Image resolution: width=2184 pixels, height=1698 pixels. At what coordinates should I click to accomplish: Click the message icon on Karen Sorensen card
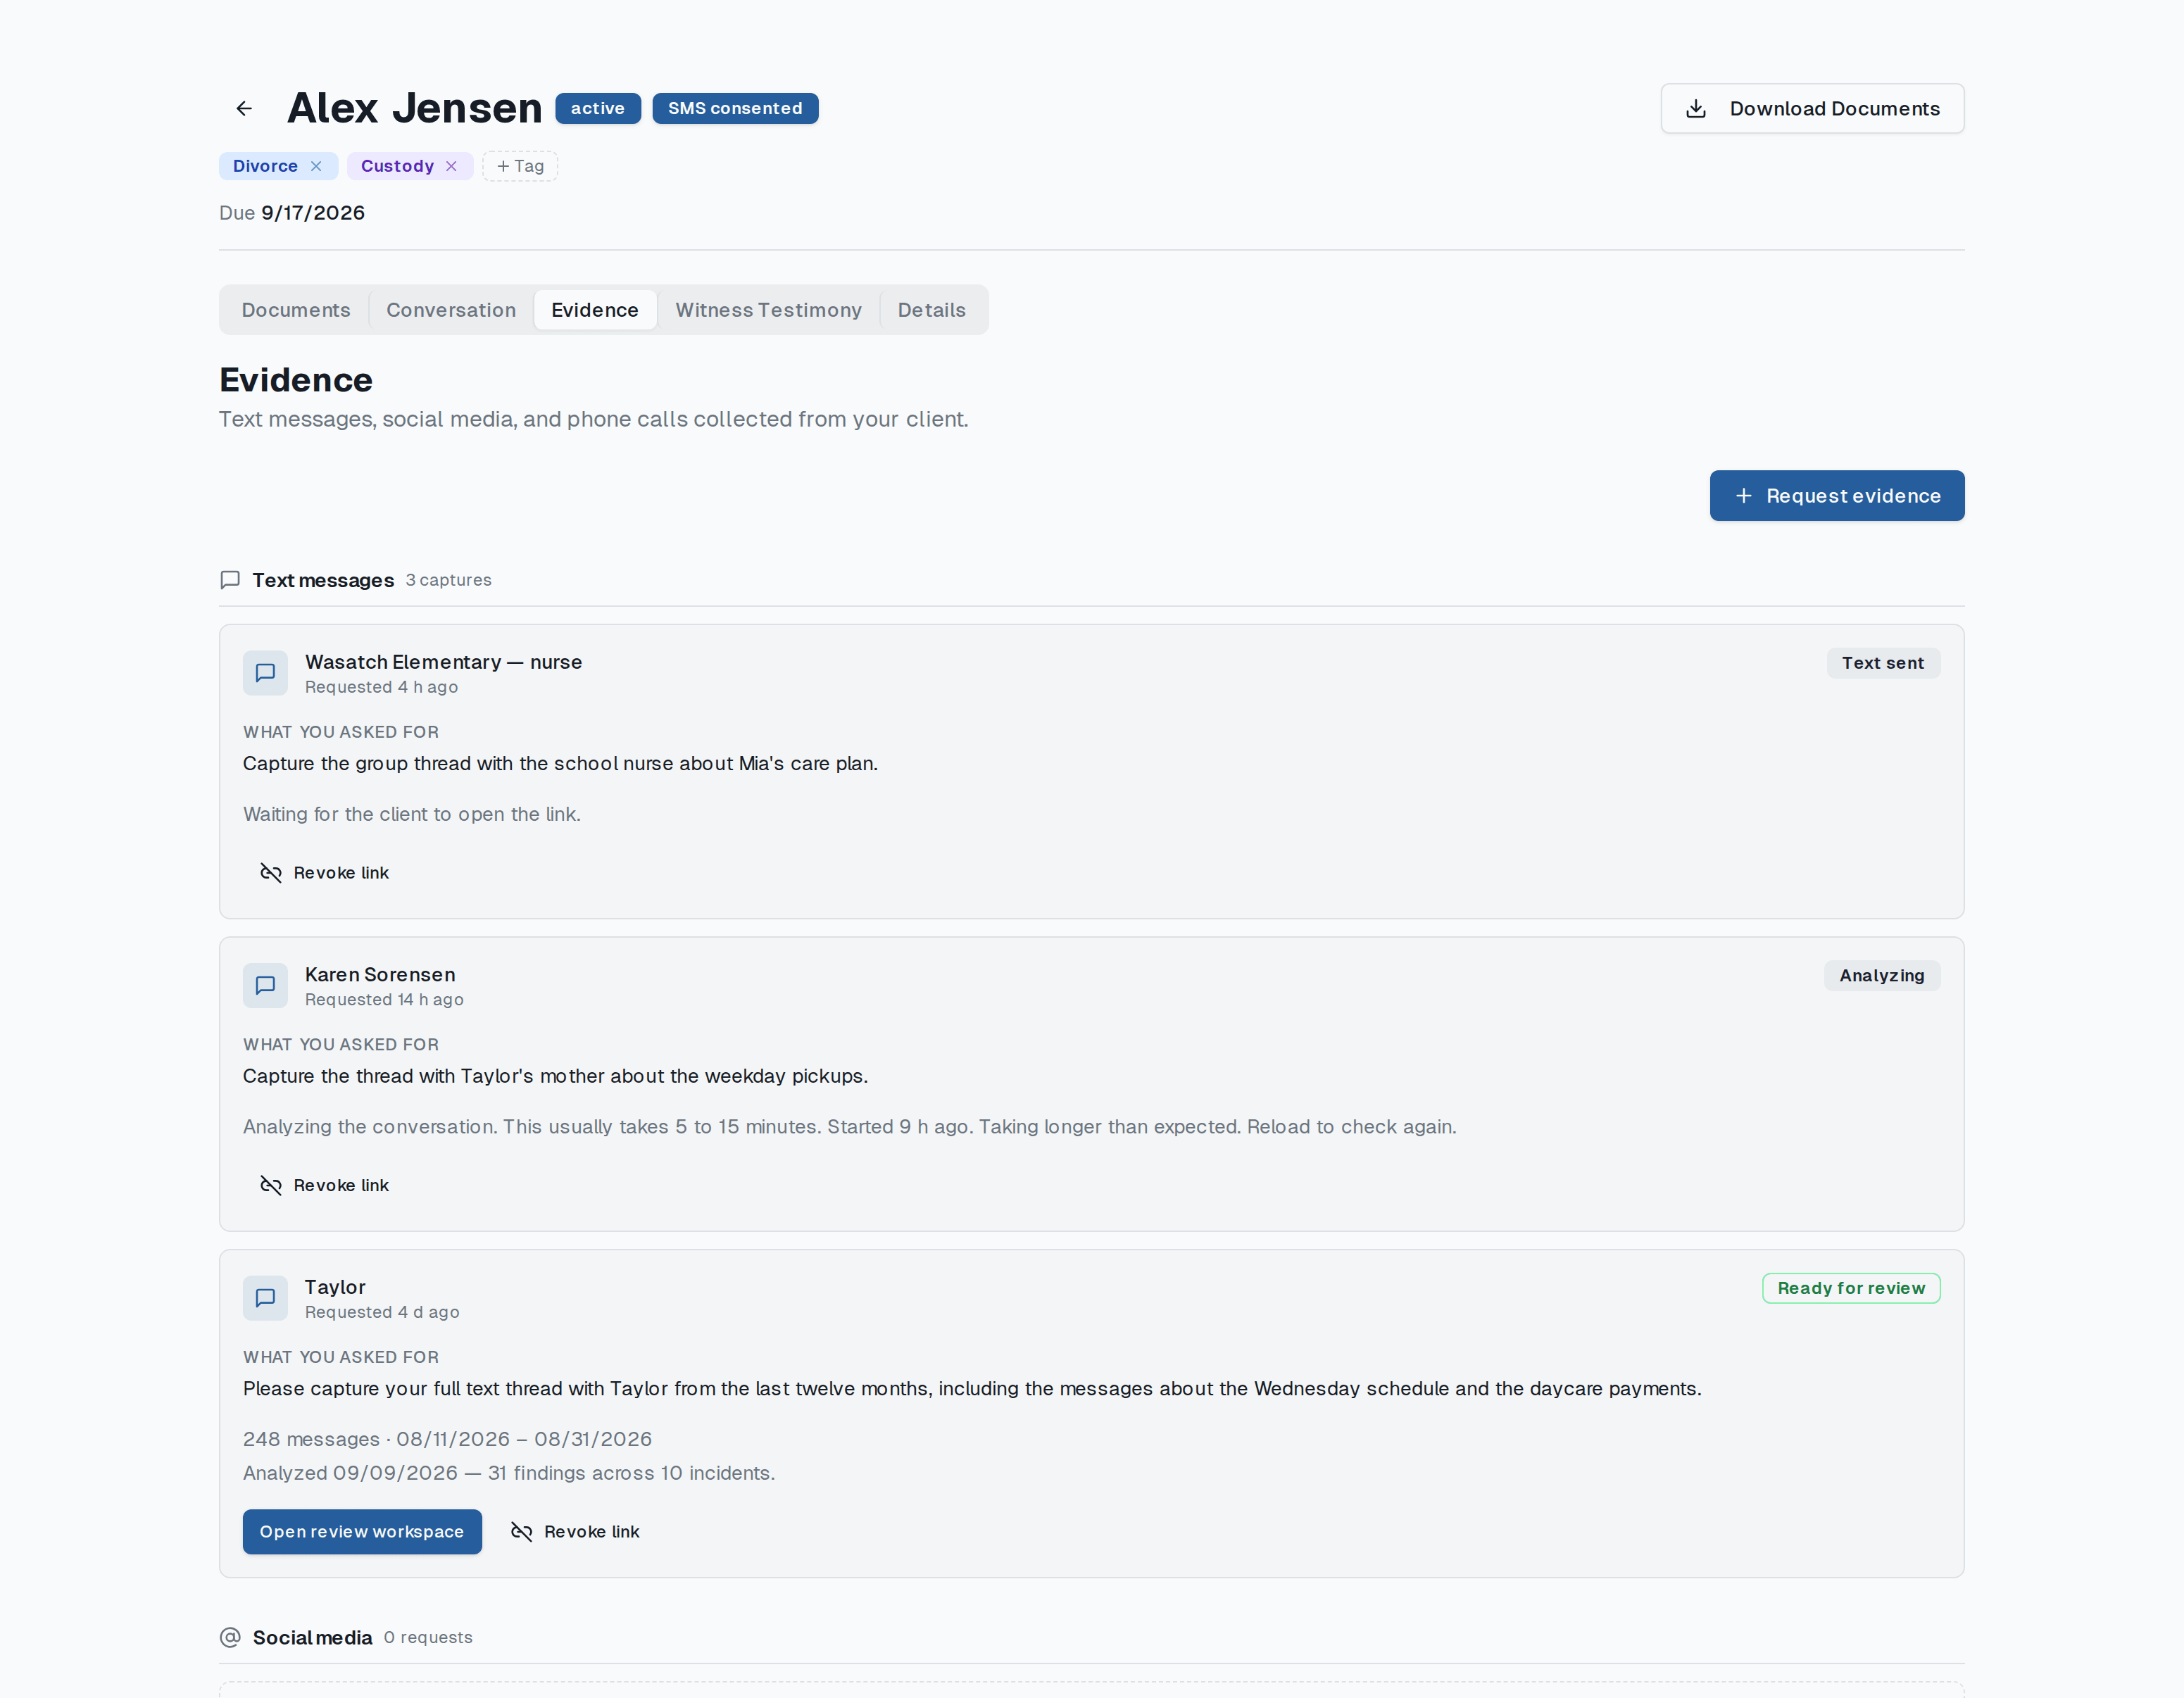point(265,986)
